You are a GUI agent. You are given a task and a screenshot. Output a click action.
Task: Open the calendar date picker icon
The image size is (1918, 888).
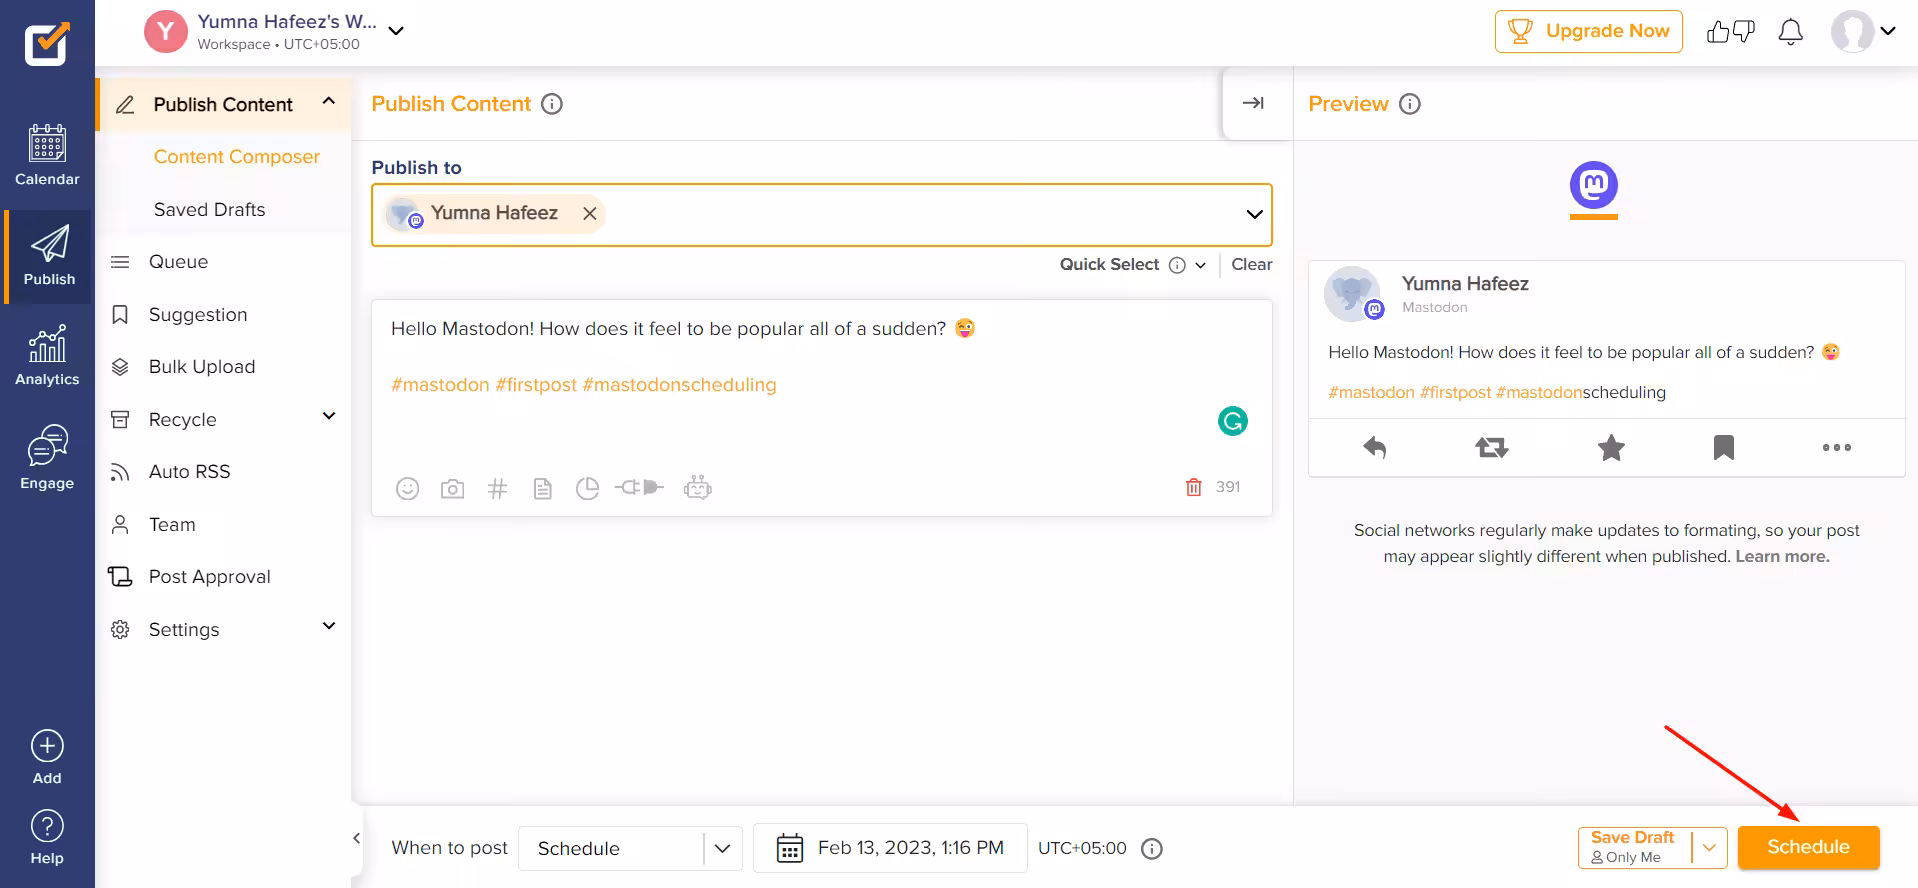[790, 848]
